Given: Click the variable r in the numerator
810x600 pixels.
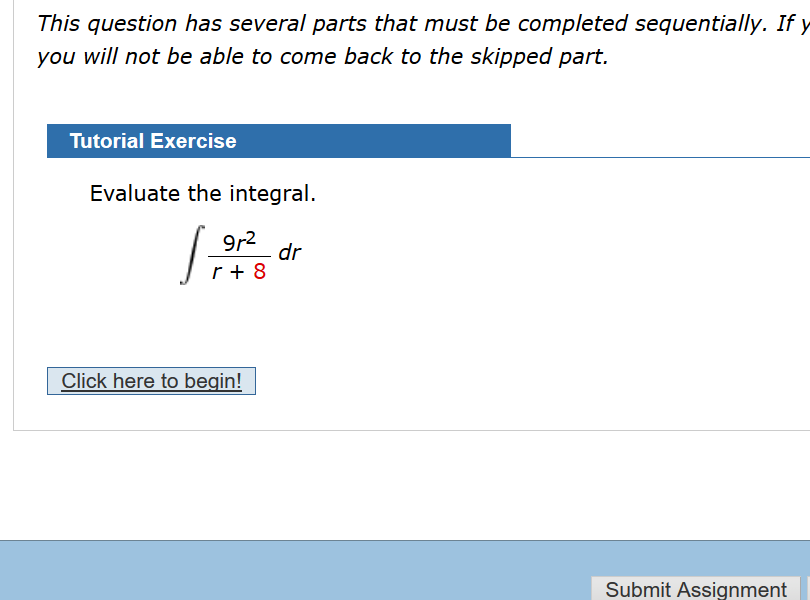Looking at the screenshot, I should pyautogui.click(x=240, y=241).
